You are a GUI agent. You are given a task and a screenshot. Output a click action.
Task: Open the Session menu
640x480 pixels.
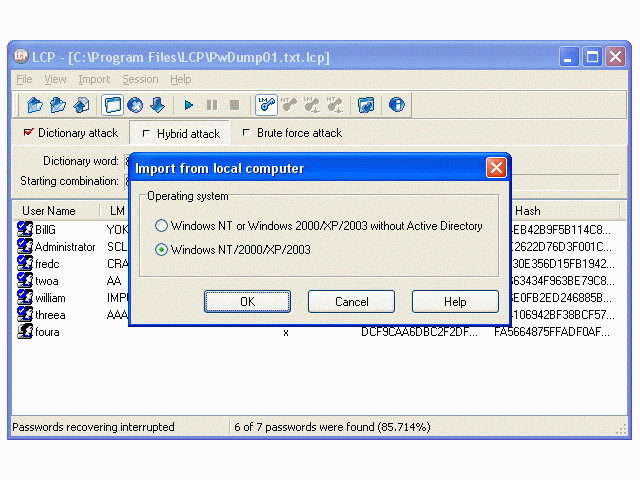[140, 79]
